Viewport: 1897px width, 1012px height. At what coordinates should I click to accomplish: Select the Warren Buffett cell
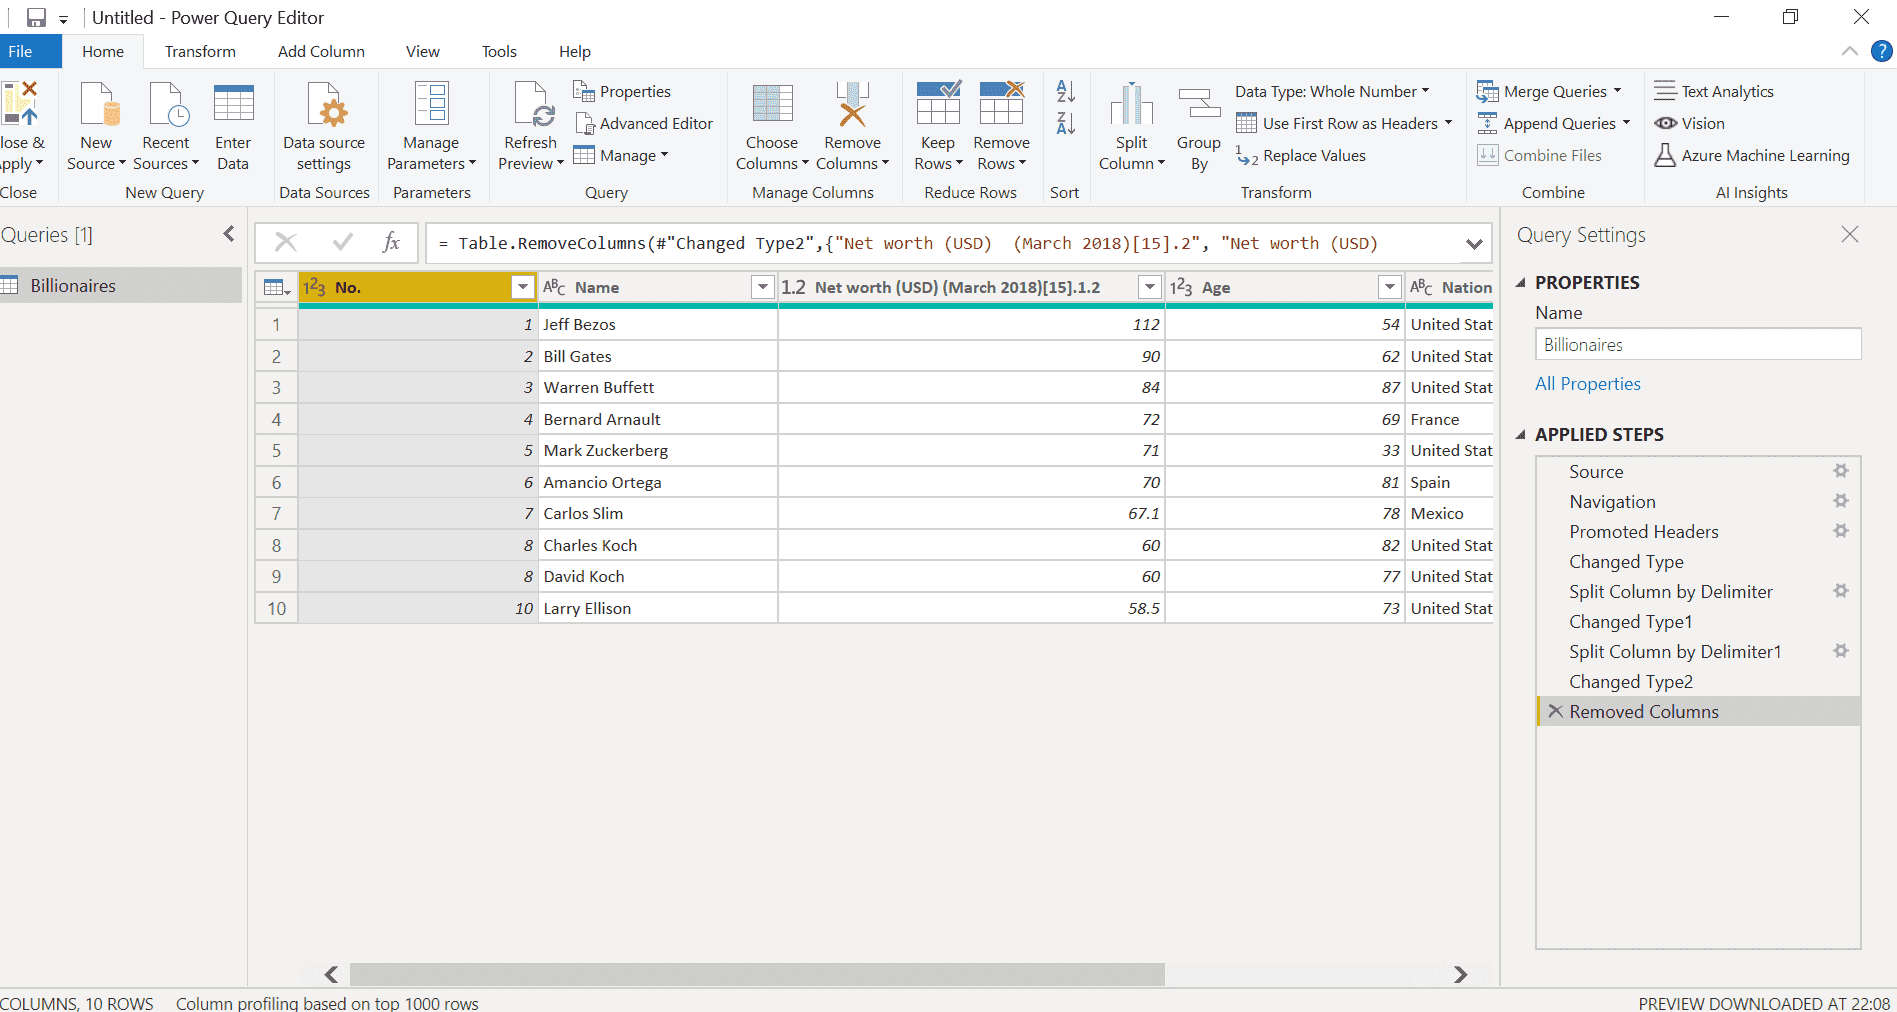point(658,387)
